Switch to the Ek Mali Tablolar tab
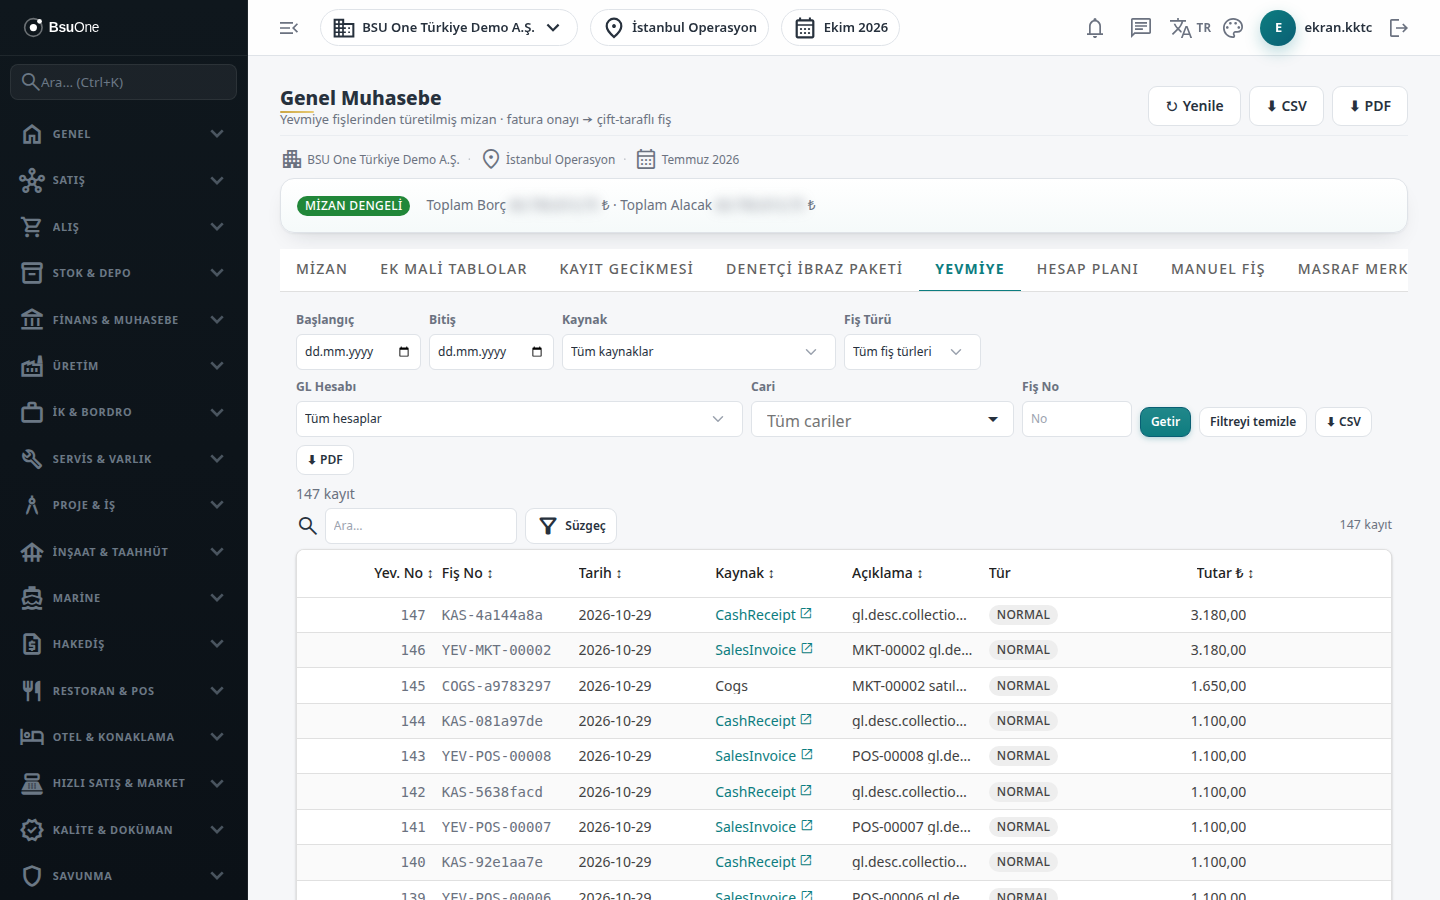Image resolution: width=1440 pixels, height=900 pixels. tap(453, 269)
